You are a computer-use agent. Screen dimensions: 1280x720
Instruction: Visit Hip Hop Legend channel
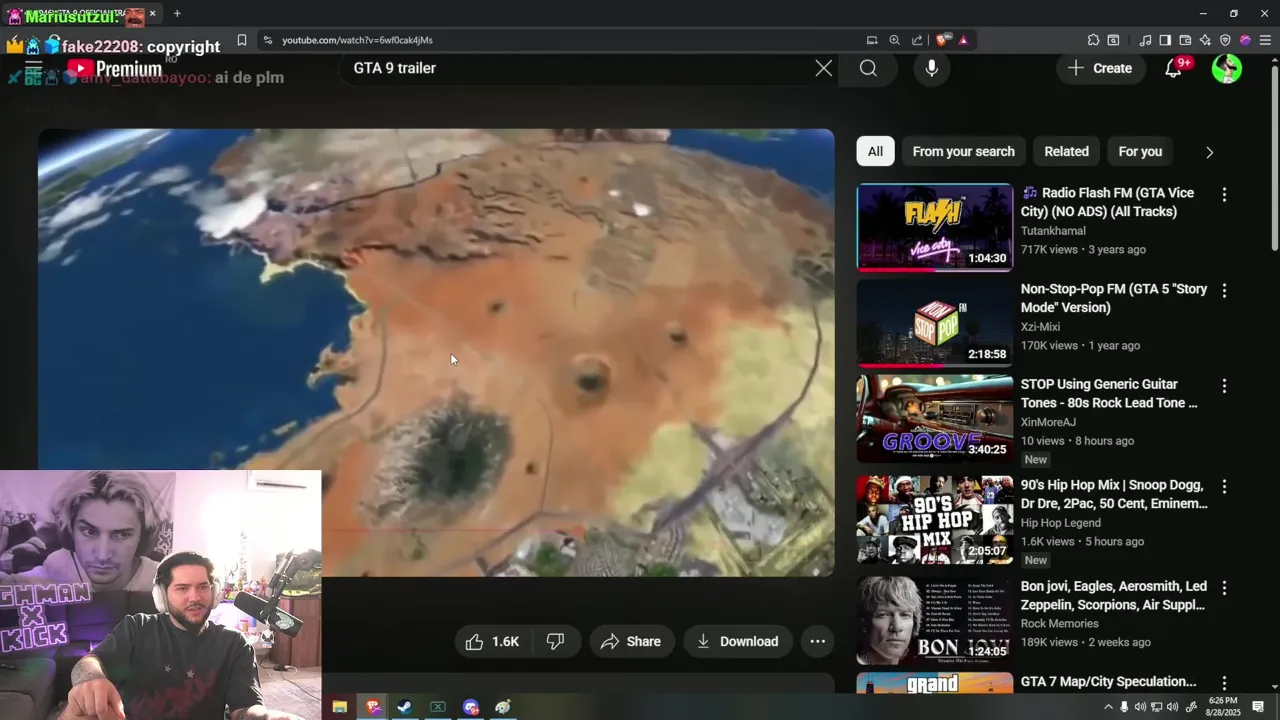(x=1060, y=523)
